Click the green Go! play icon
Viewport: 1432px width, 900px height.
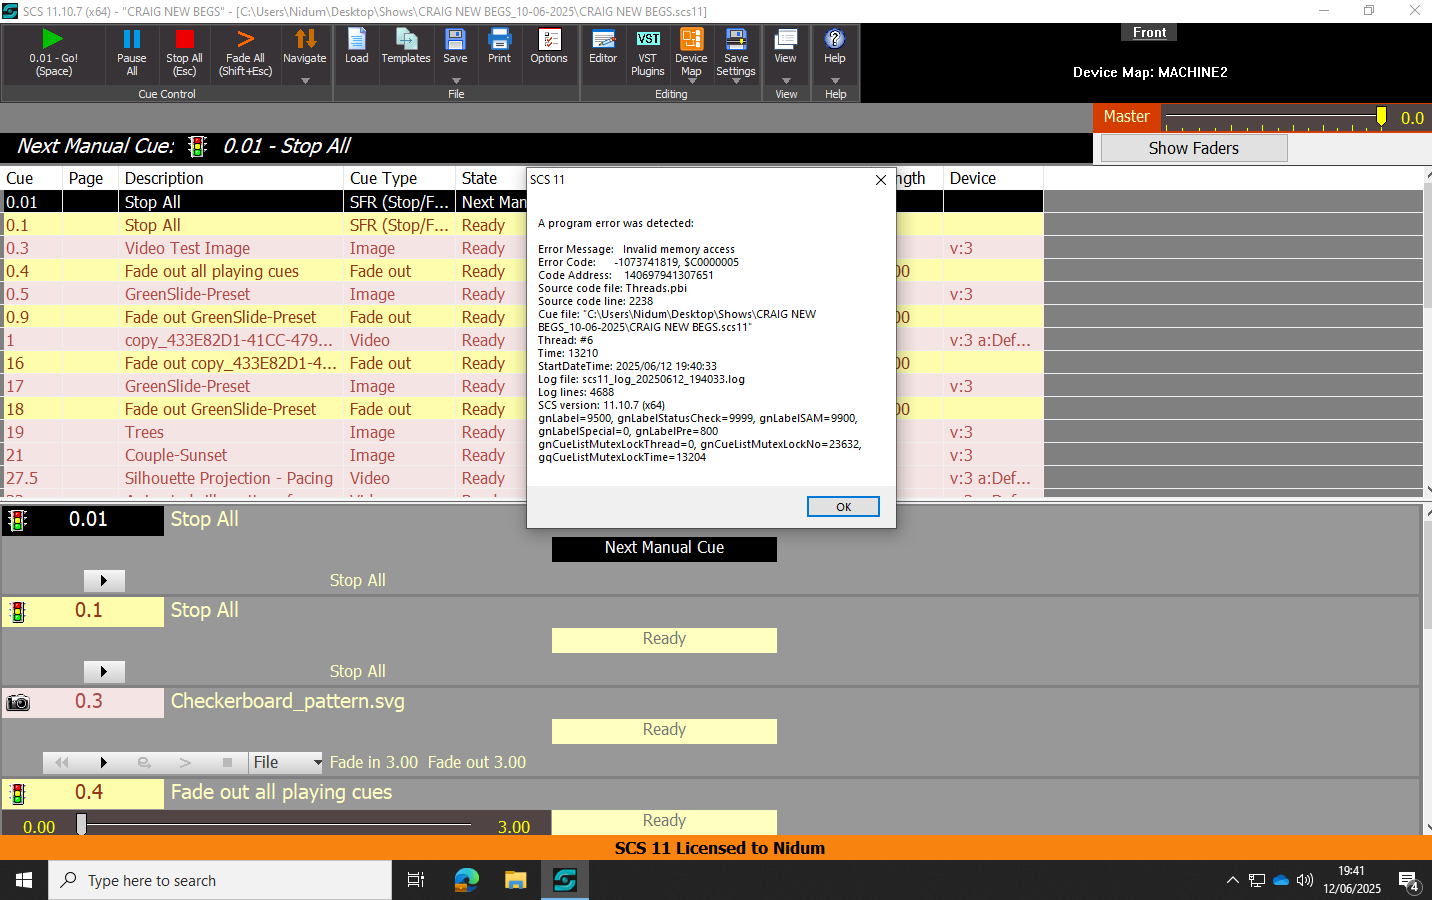click(x=53, y=39)
